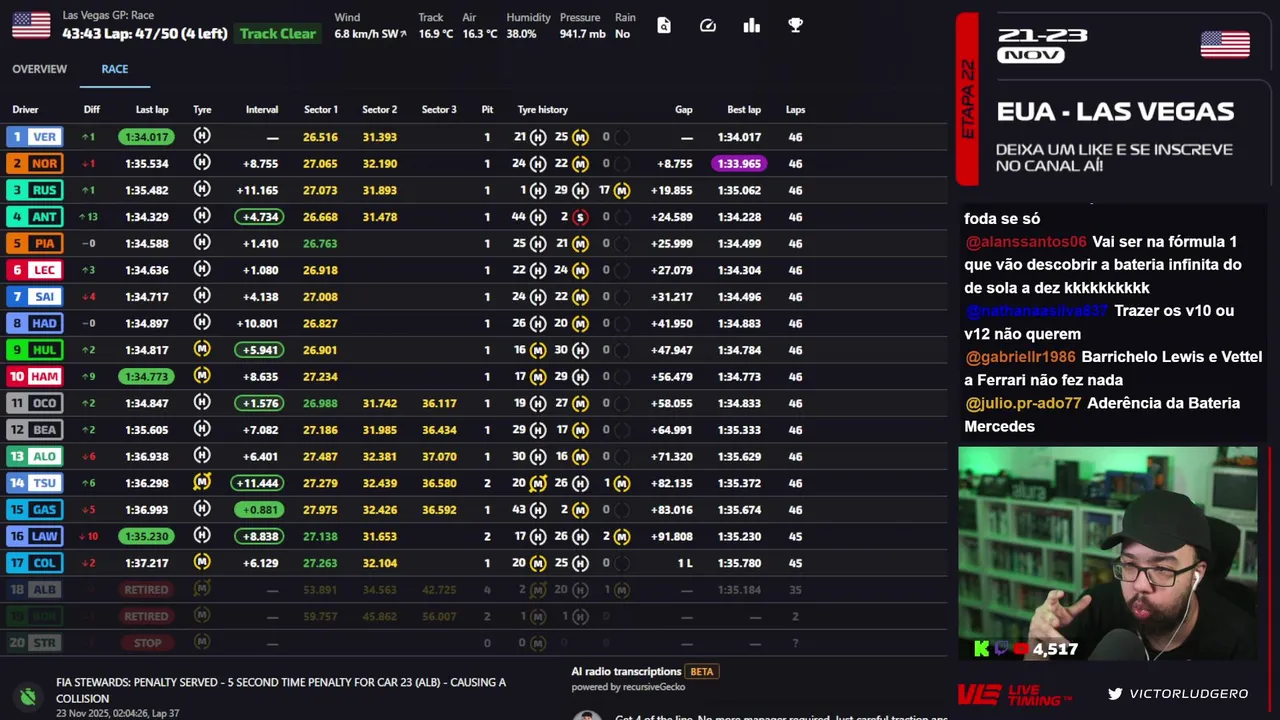This screenshot has width=1280, height=720.
Task: Click the EUA - LAS VEGAS banner title
Action: coord(1115,111)
